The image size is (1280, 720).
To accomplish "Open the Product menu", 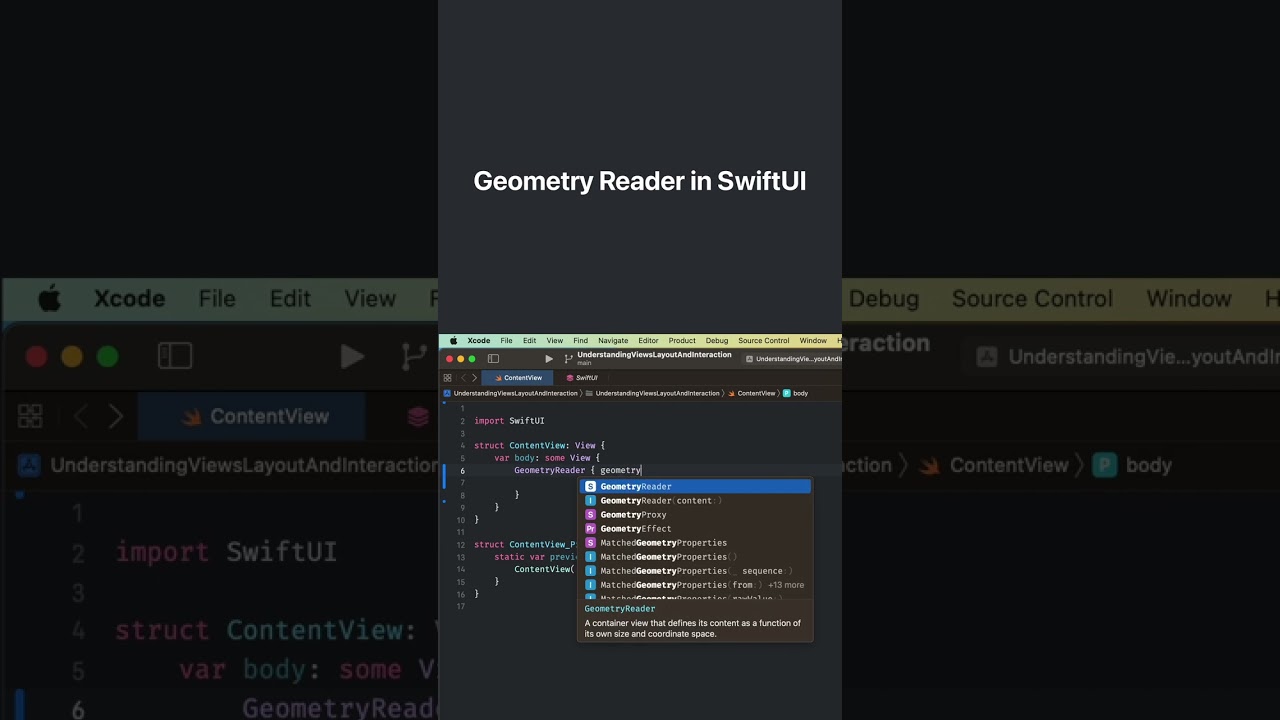I will tap(682, 341).
